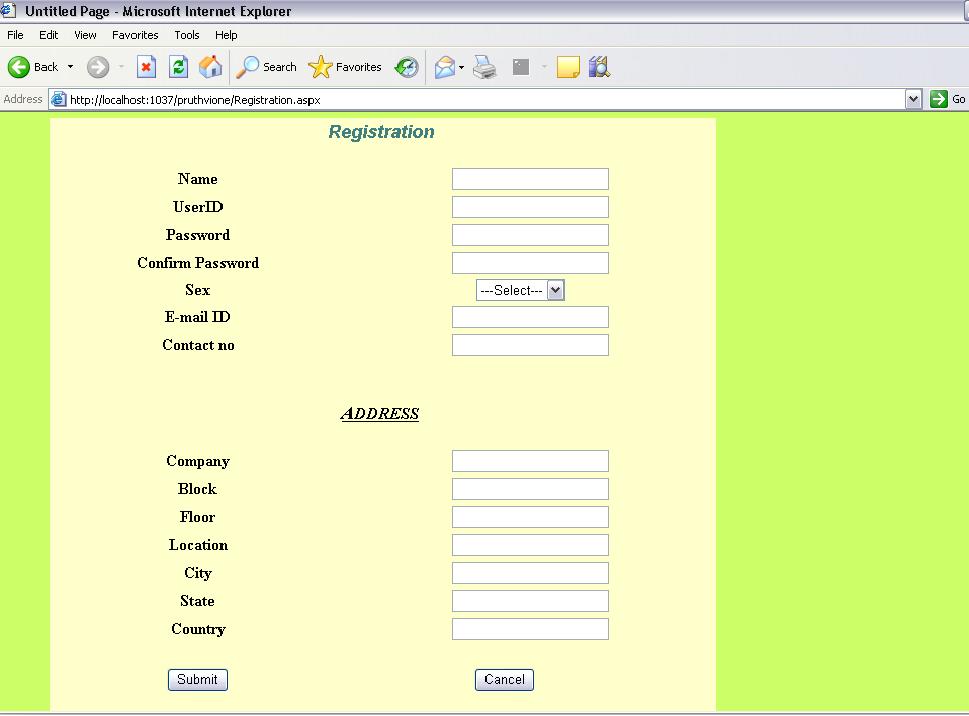Image resolution: width=969 pixels, height=716 pixels.
Task: Click the Floor text field
Action: (x=530, y=517)
